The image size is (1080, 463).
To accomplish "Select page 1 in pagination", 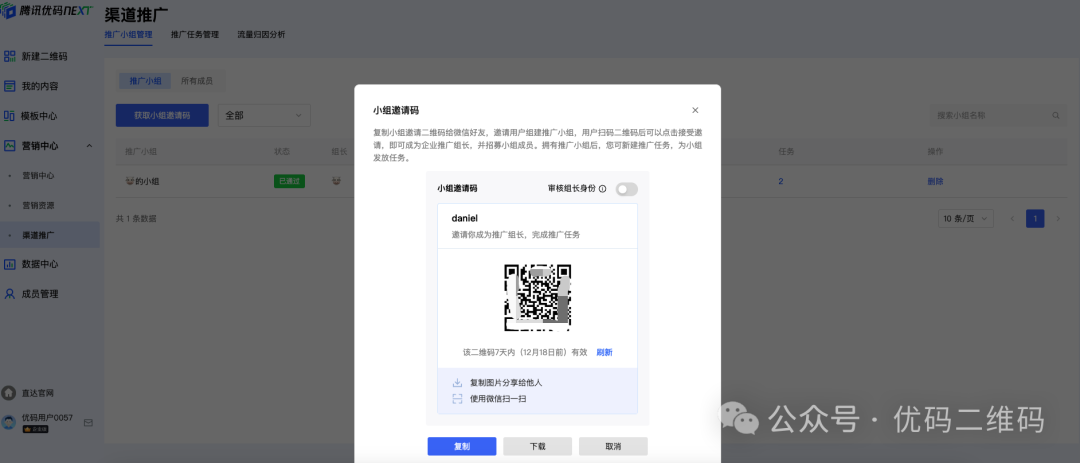I will [1035, 218].
